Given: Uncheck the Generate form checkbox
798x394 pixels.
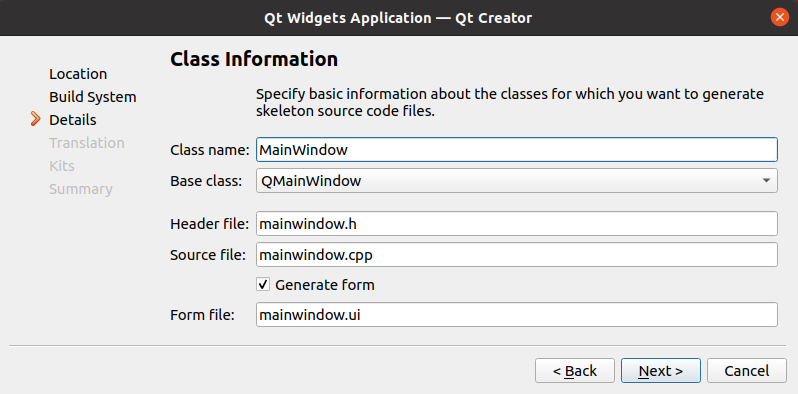Looking at the screenshot, I should coord(263,285).
